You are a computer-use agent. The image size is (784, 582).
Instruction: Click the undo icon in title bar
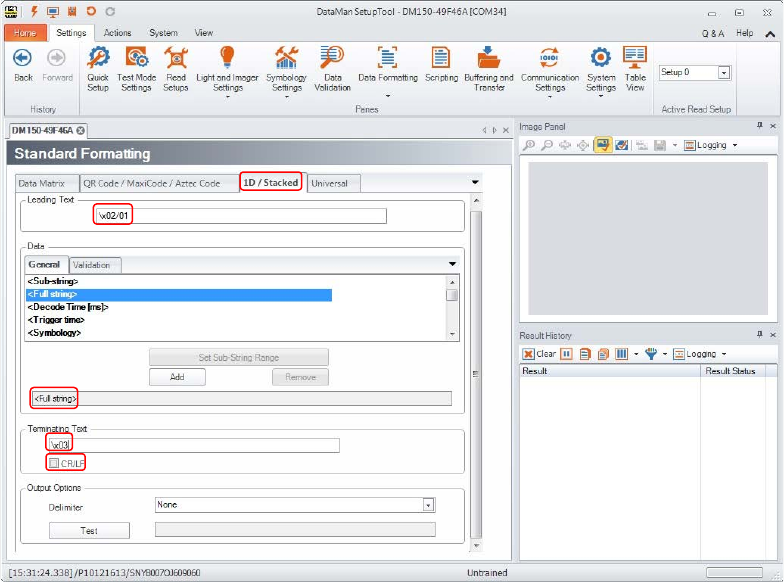pos(91,11)
